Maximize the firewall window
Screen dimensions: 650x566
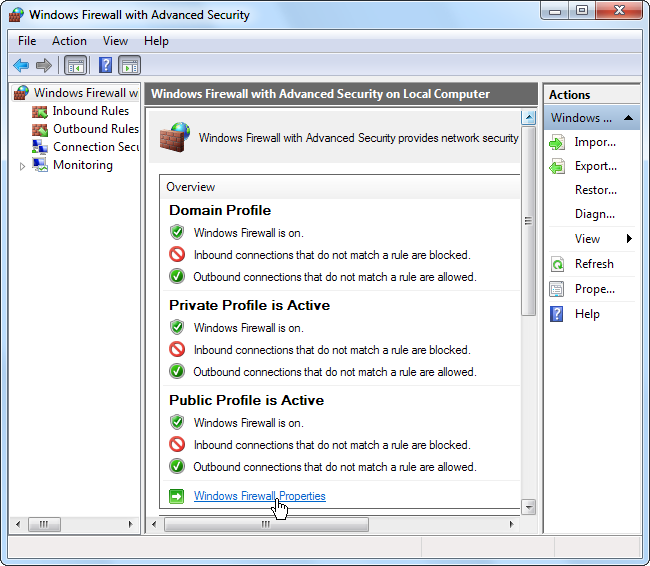tap(582, 10)
